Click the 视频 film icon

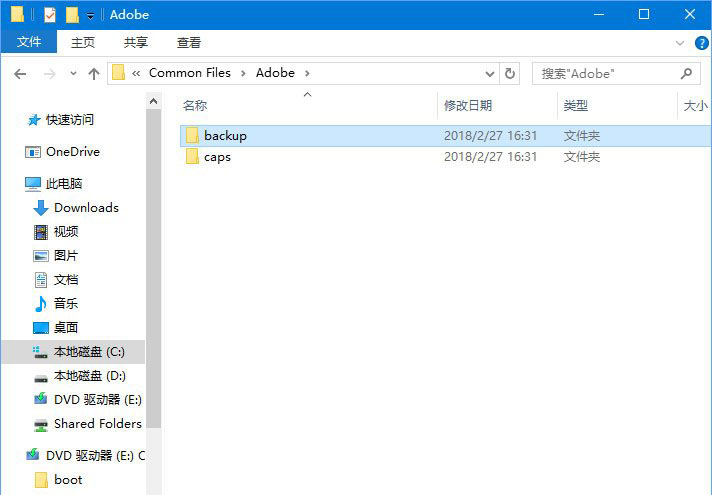point(41,232)
